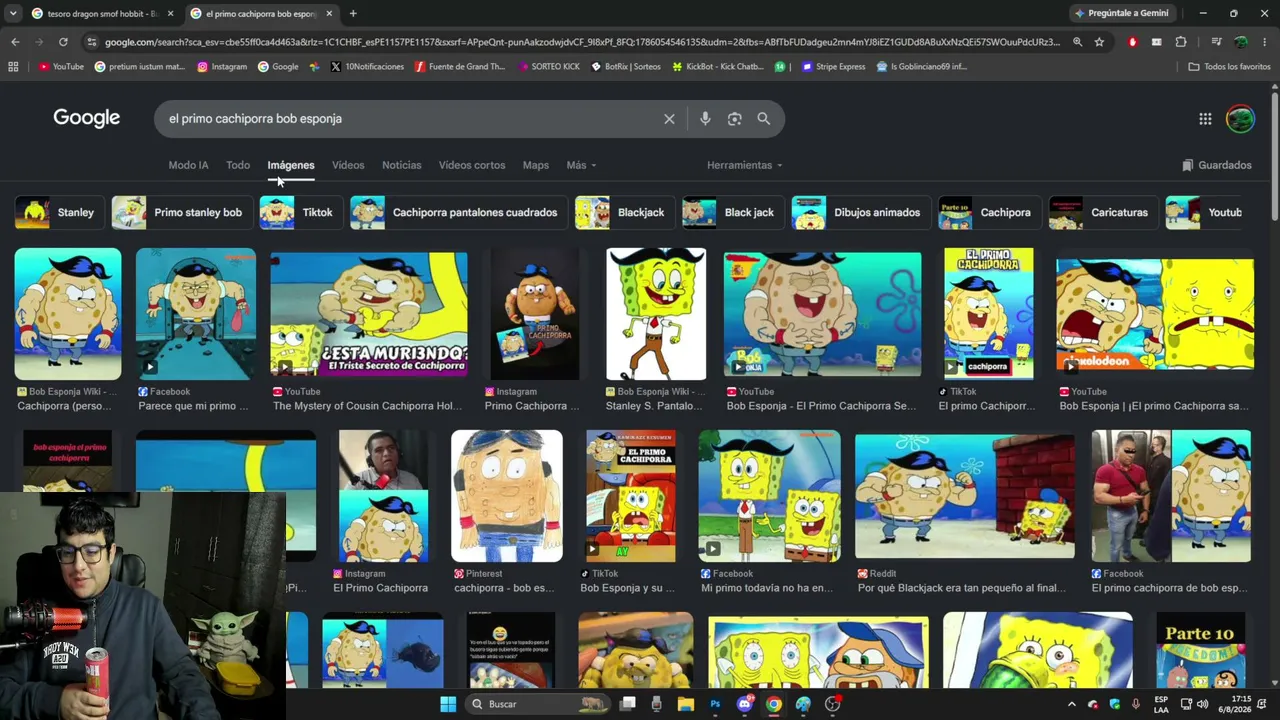This screenshot has width=1280, height=720.
Task: Open the YouTube bookmark
Action: [61, 67]
